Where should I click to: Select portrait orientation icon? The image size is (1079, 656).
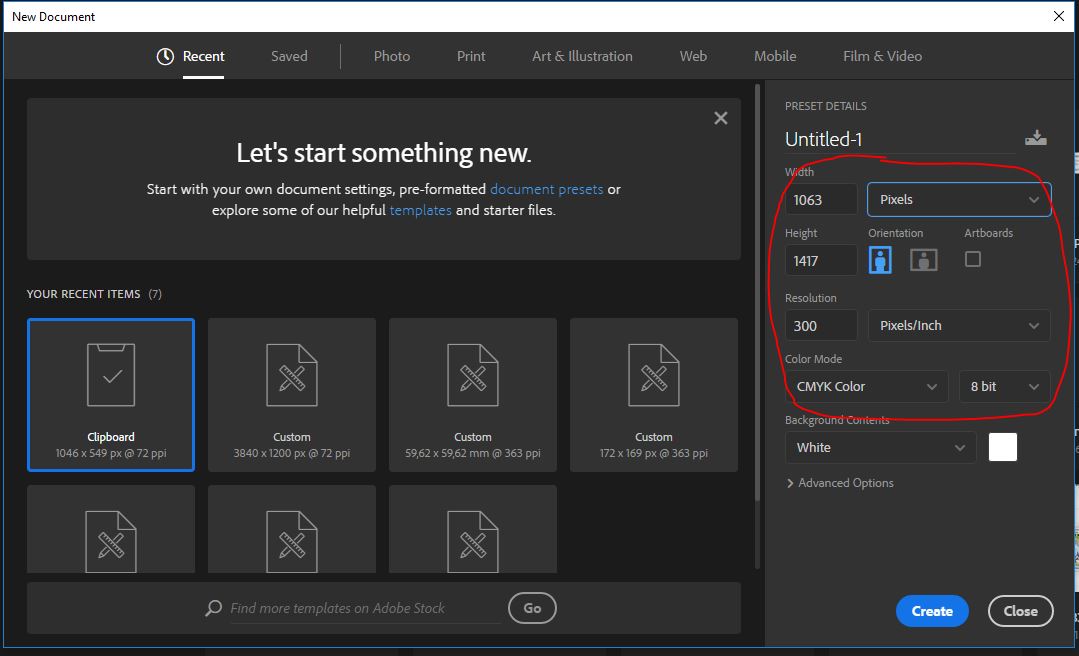[880, 260]
